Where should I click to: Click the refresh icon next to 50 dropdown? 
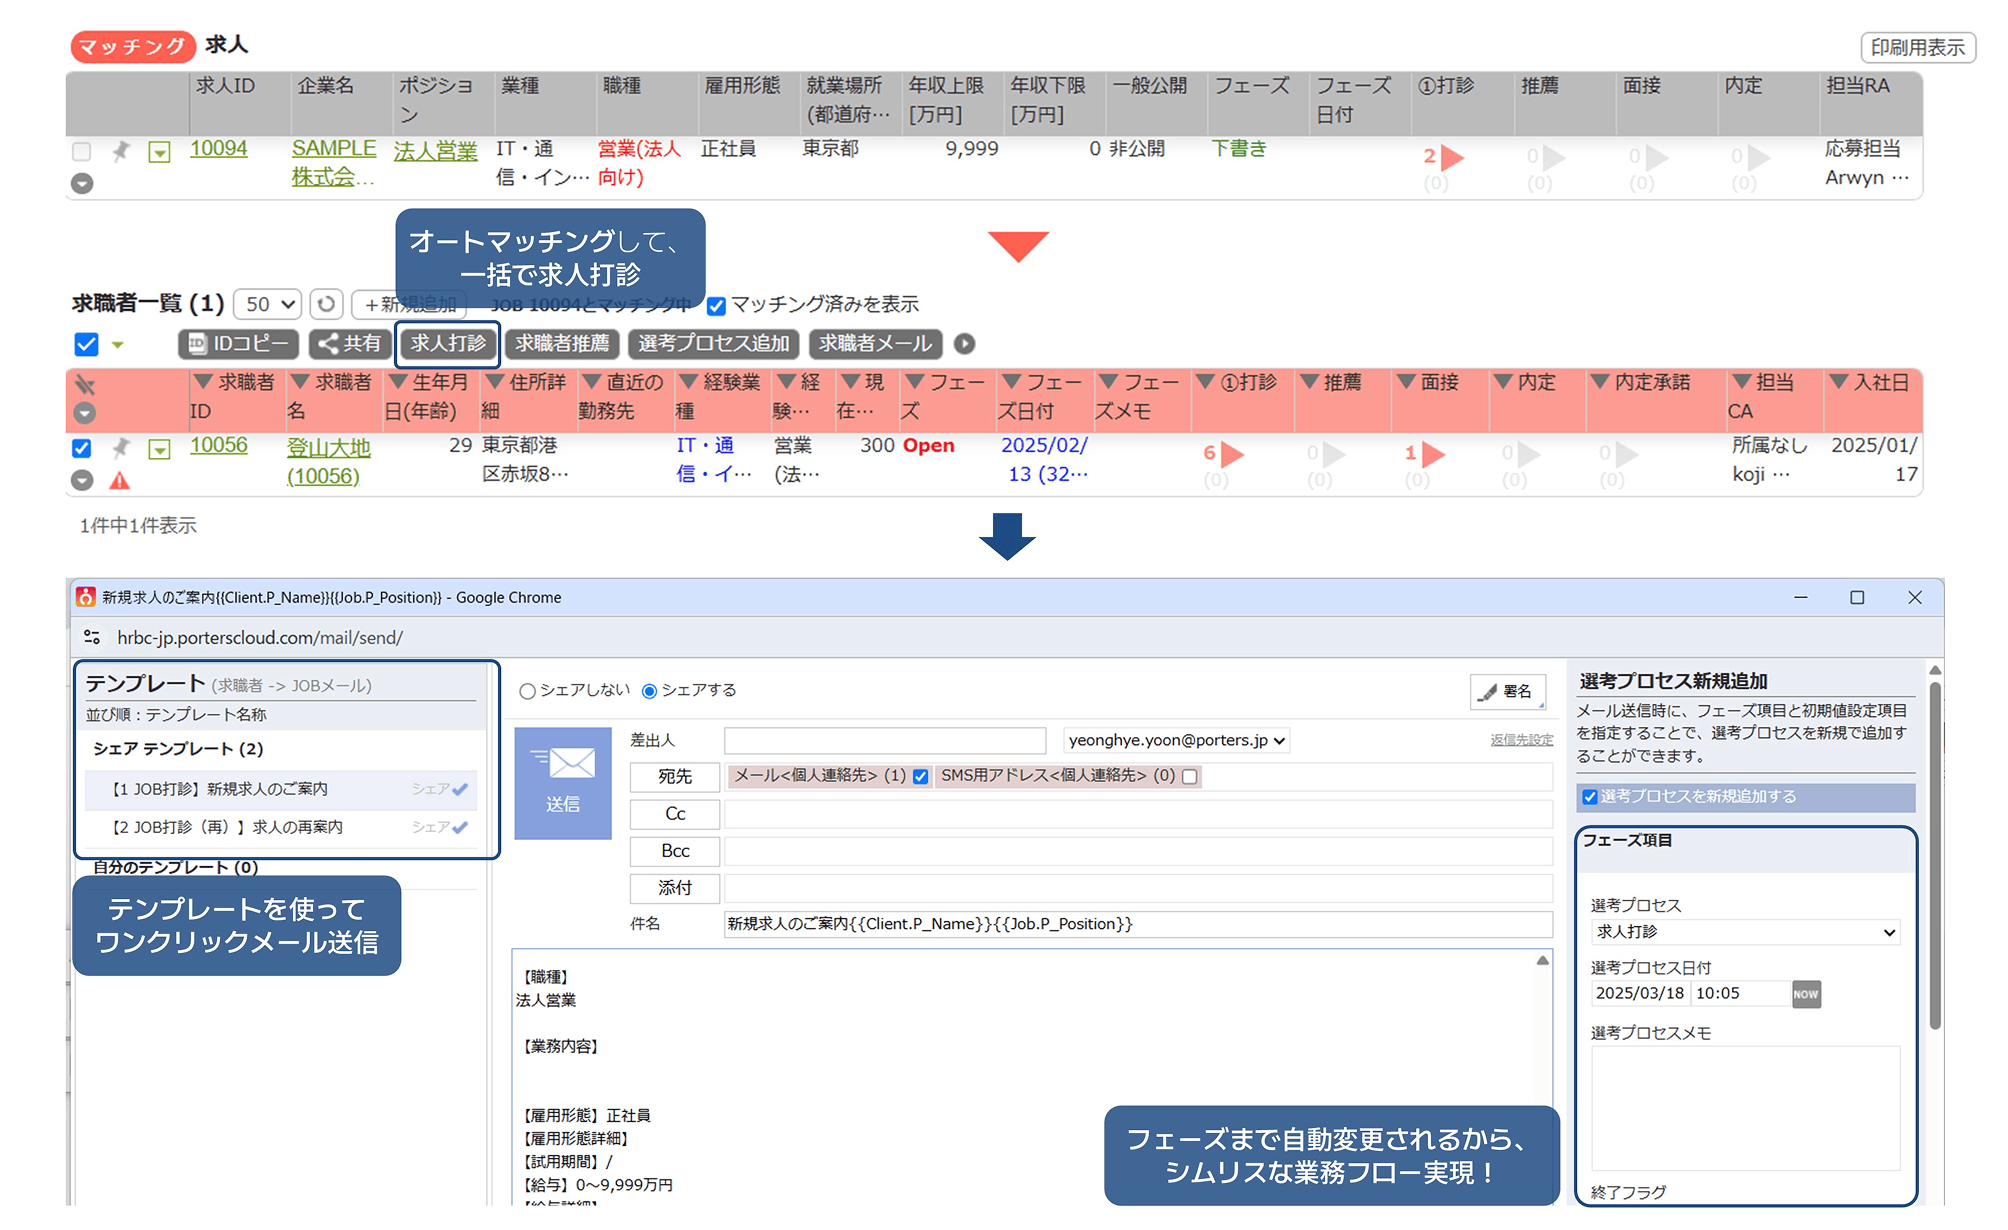(x=326, y=304)
